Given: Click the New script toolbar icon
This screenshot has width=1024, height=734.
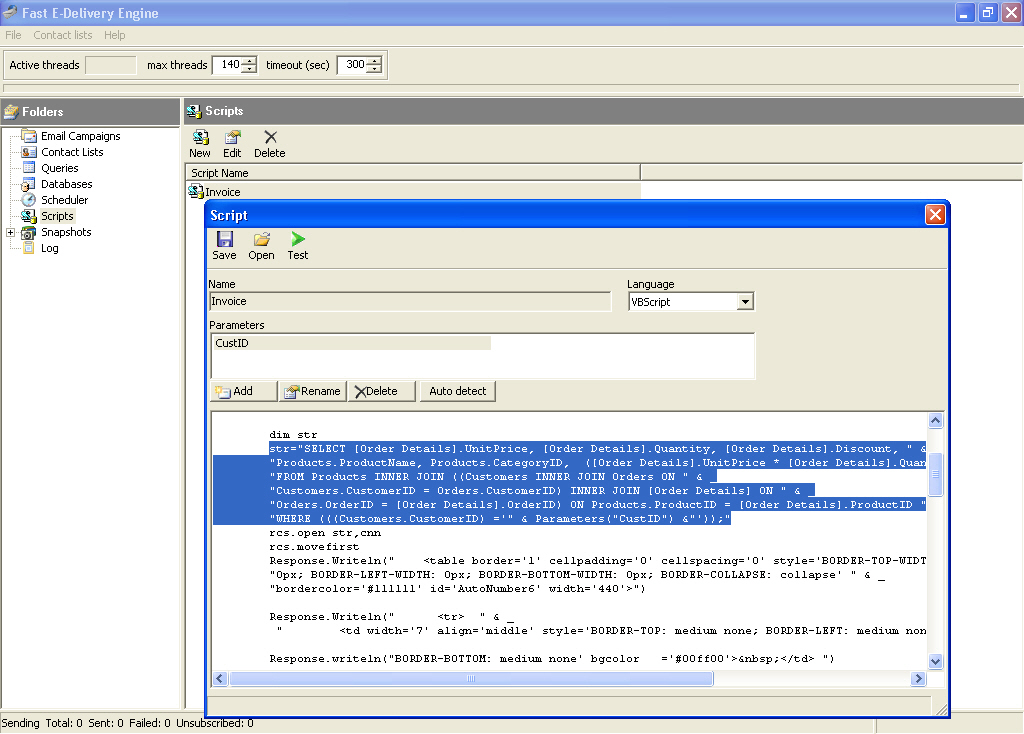Looking at the screenshot, I should (200, 143).
